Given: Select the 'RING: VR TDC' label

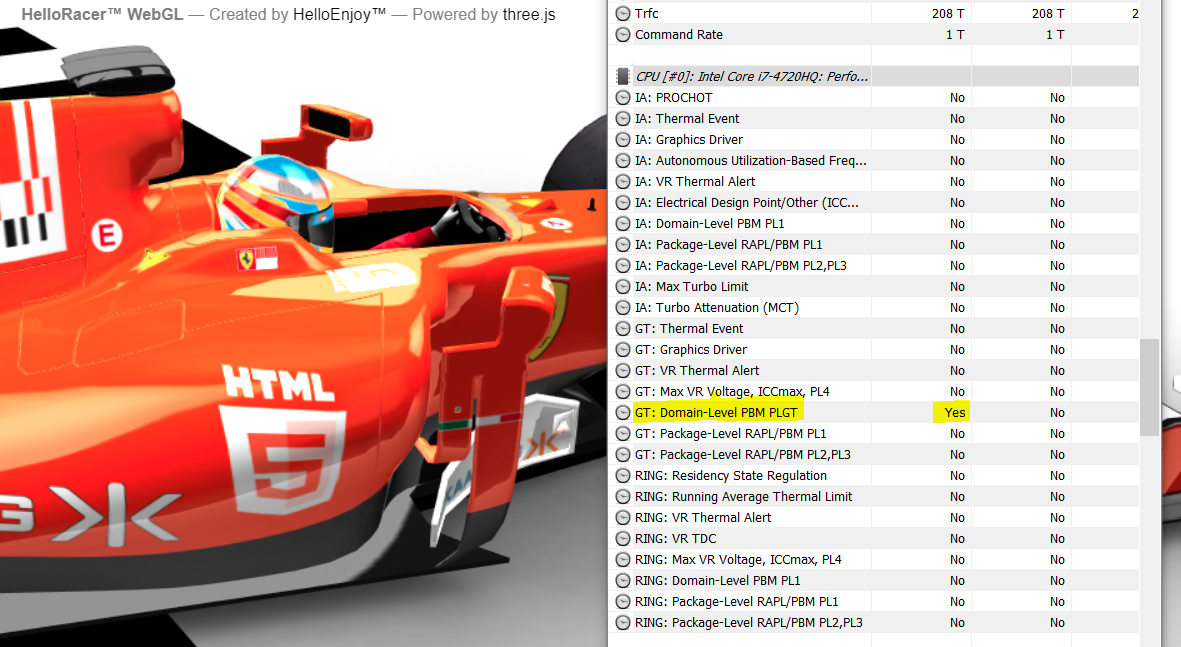Looking at the screenshot, I should point(676,539).
